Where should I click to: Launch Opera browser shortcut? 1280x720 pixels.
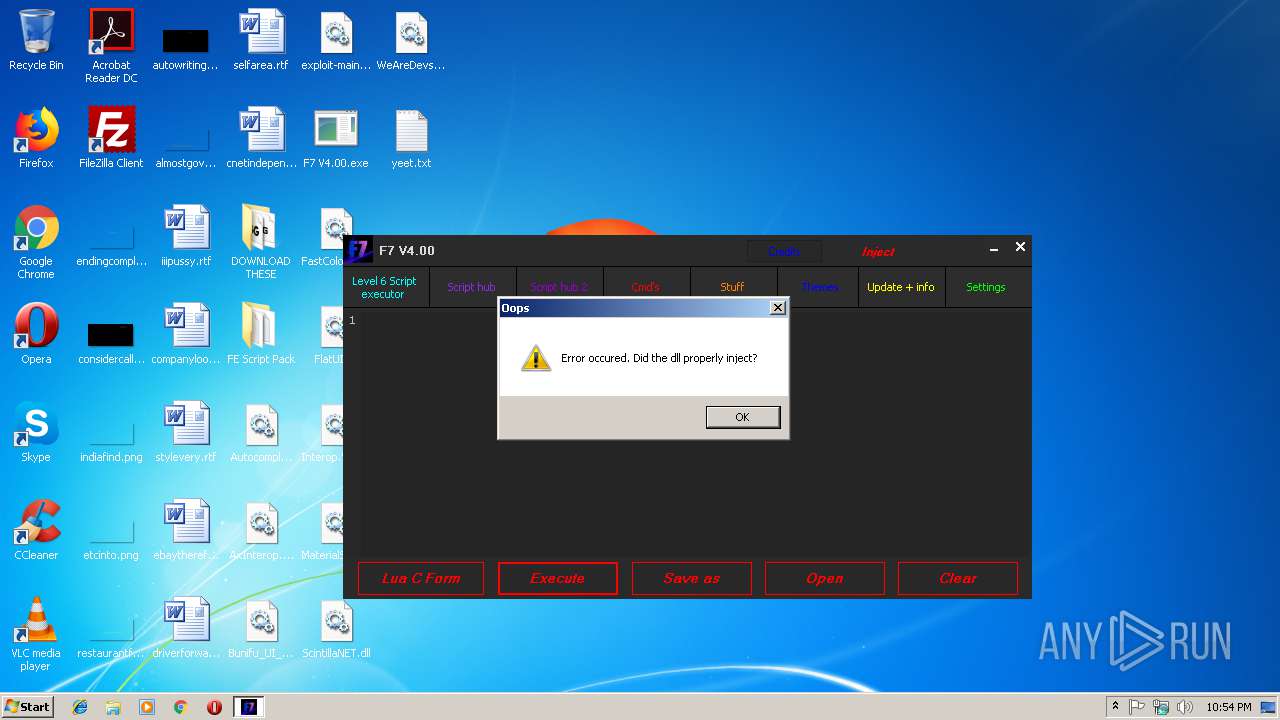36,334
